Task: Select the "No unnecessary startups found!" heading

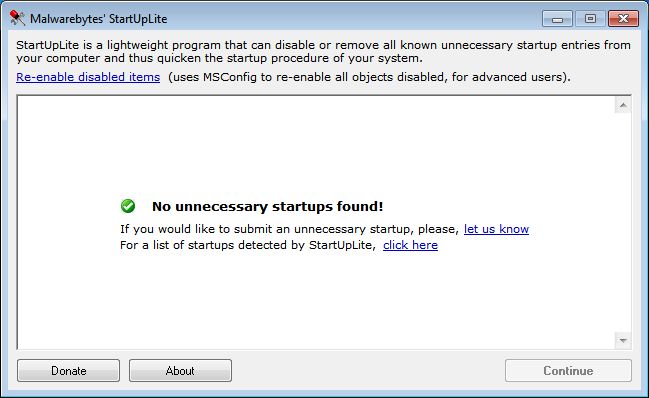Action: (268, 206)
